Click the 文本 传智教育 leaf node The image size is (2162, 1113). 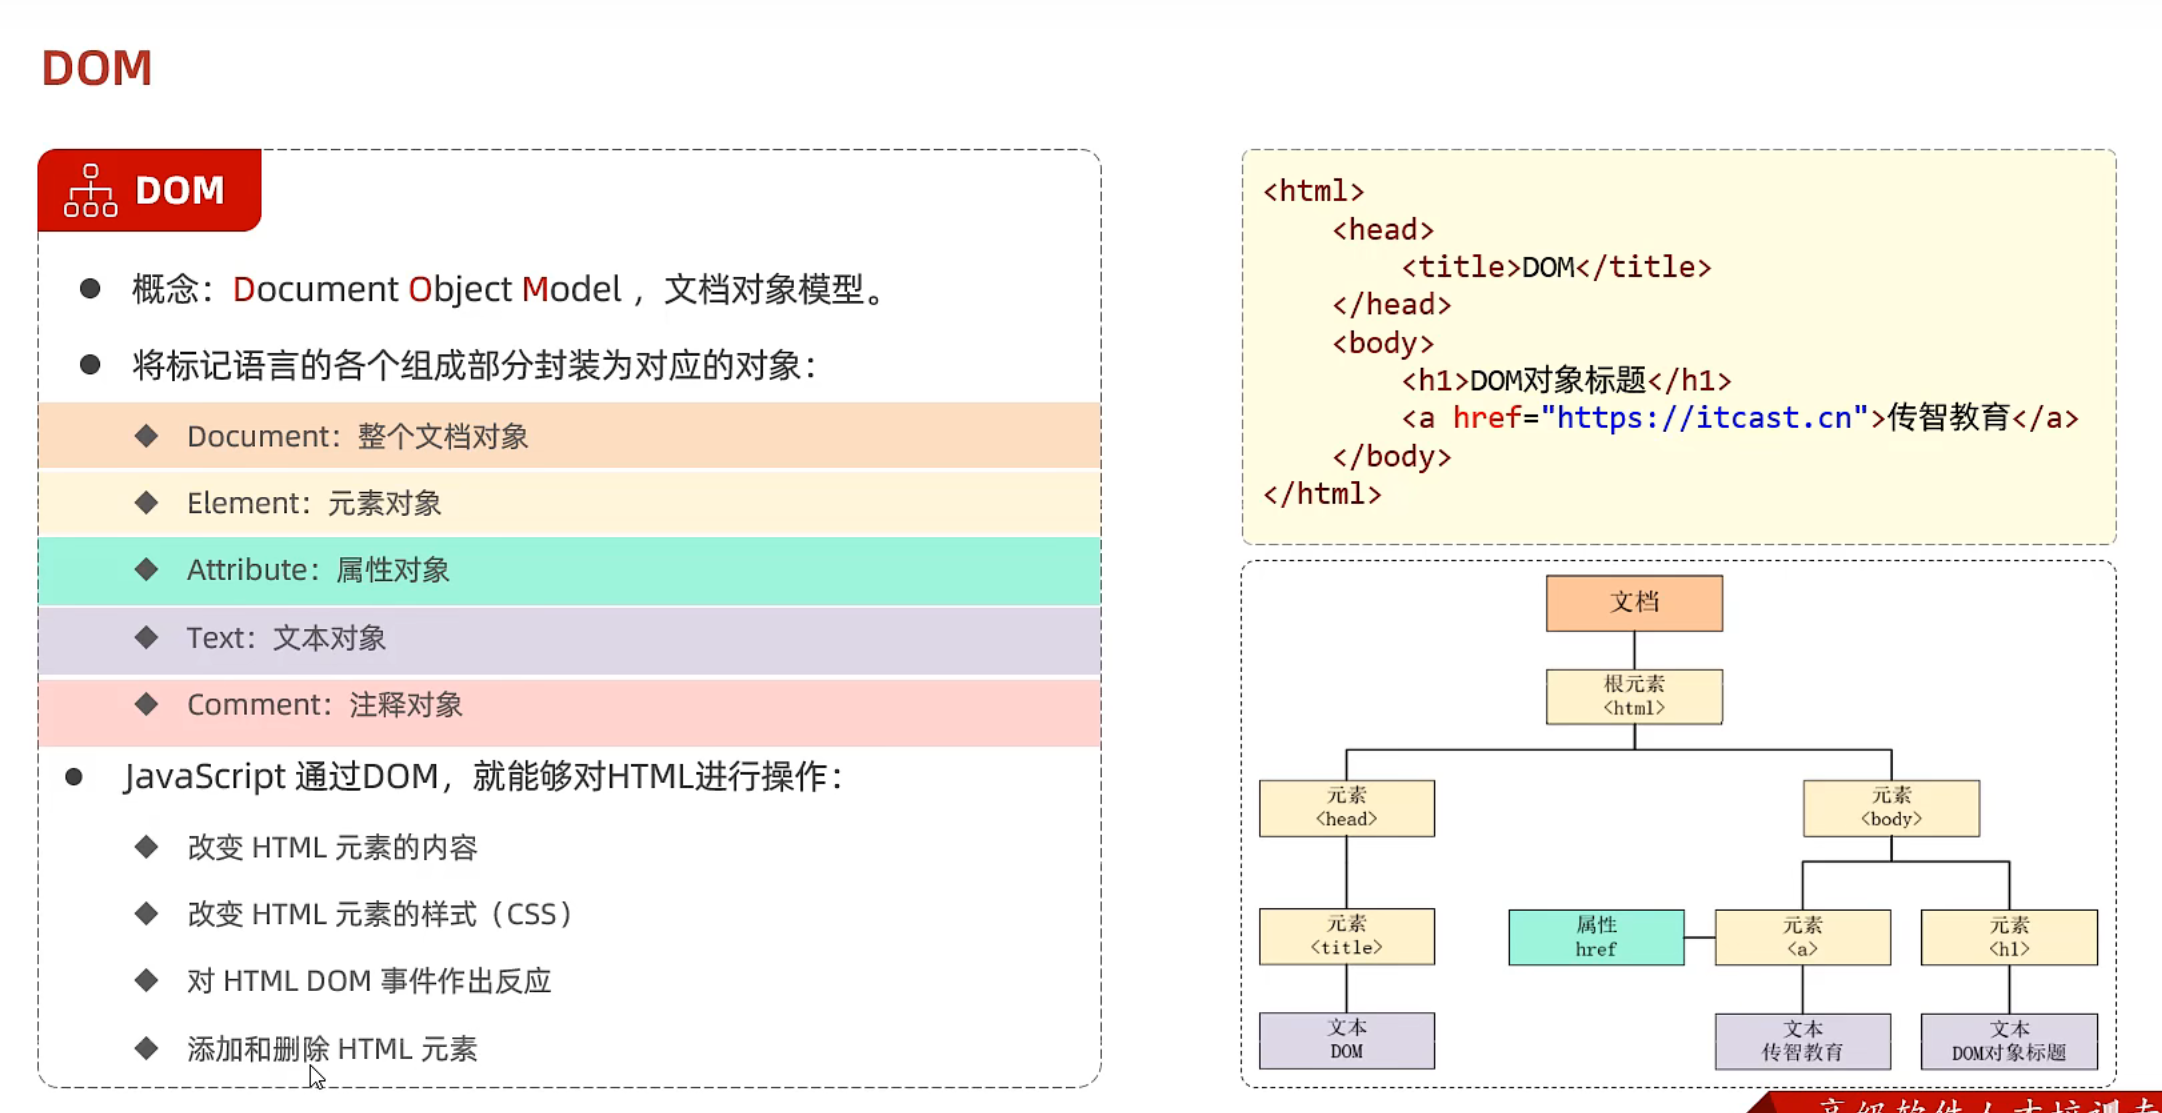1802,1041
